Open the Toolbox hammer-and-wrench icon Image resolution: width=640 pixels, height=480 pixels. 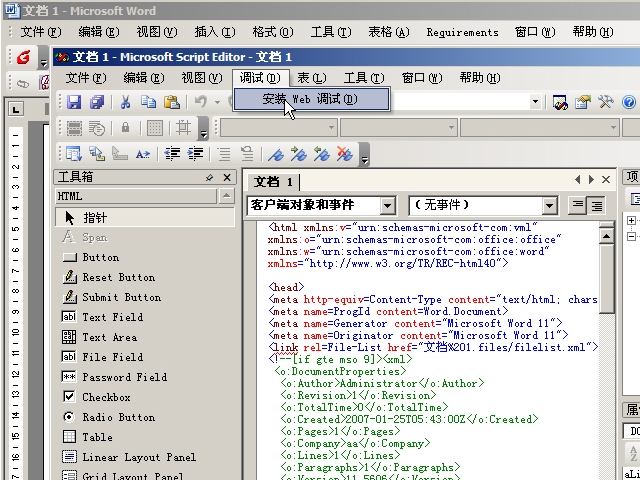[x=606, y=102]
